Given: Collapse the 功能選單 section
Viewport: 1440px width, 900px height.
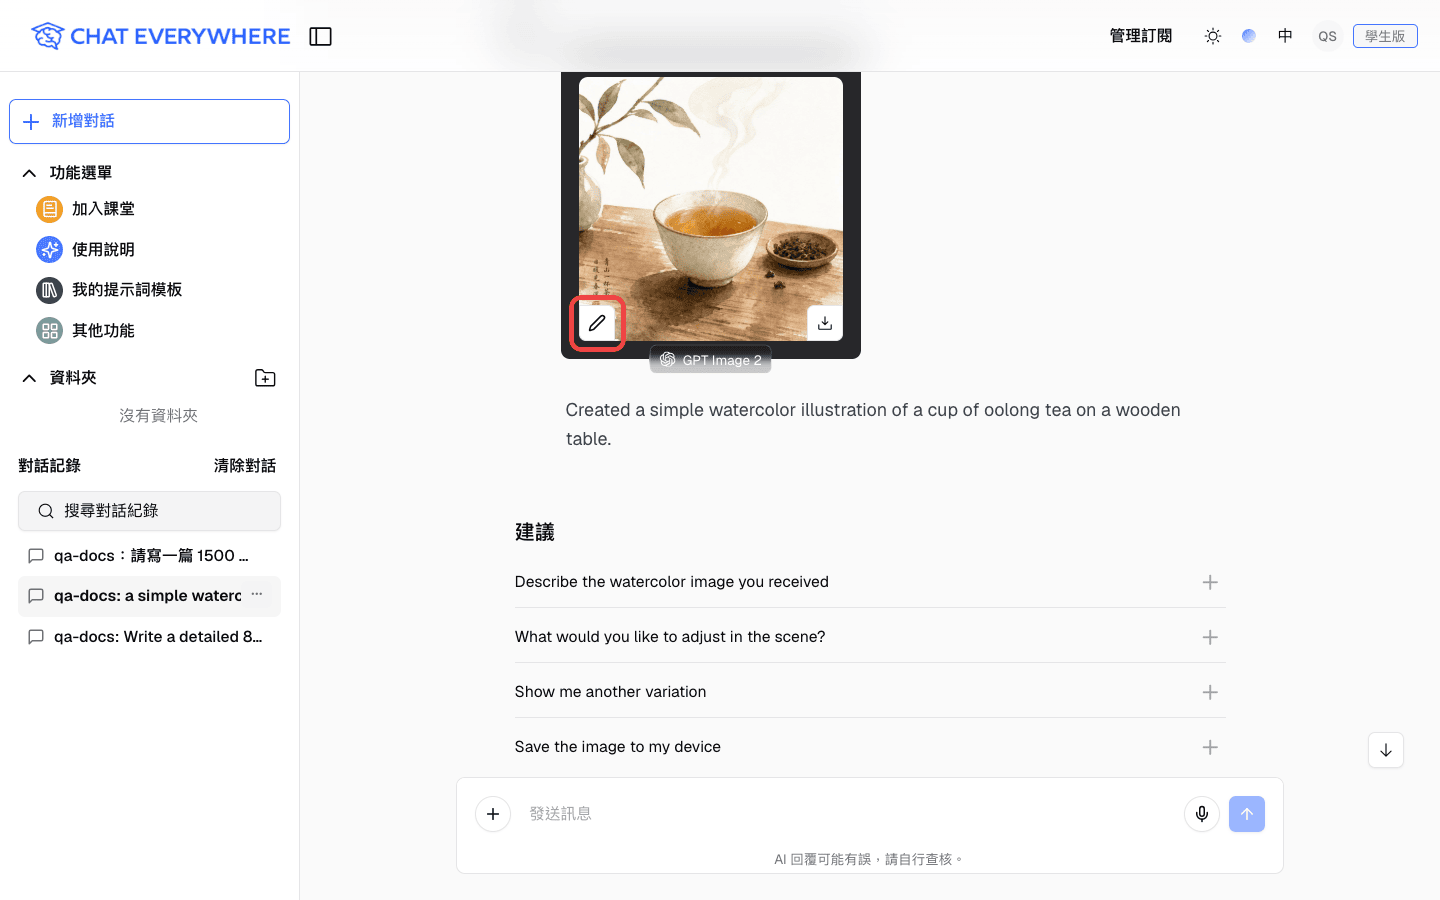Looking at the screenshot, I should 29,173.
